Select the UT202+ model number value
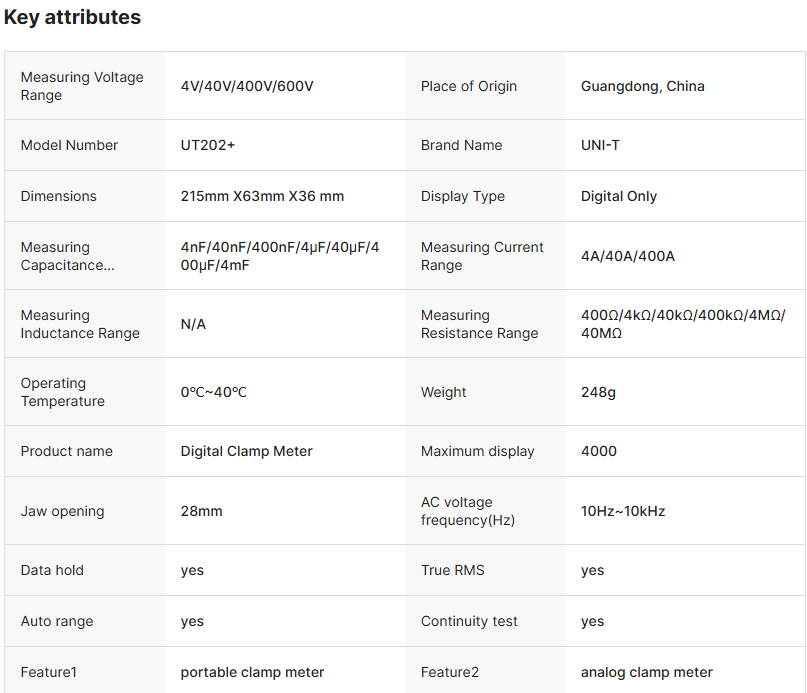The image size is (807, 693). [x=208, y=145]
